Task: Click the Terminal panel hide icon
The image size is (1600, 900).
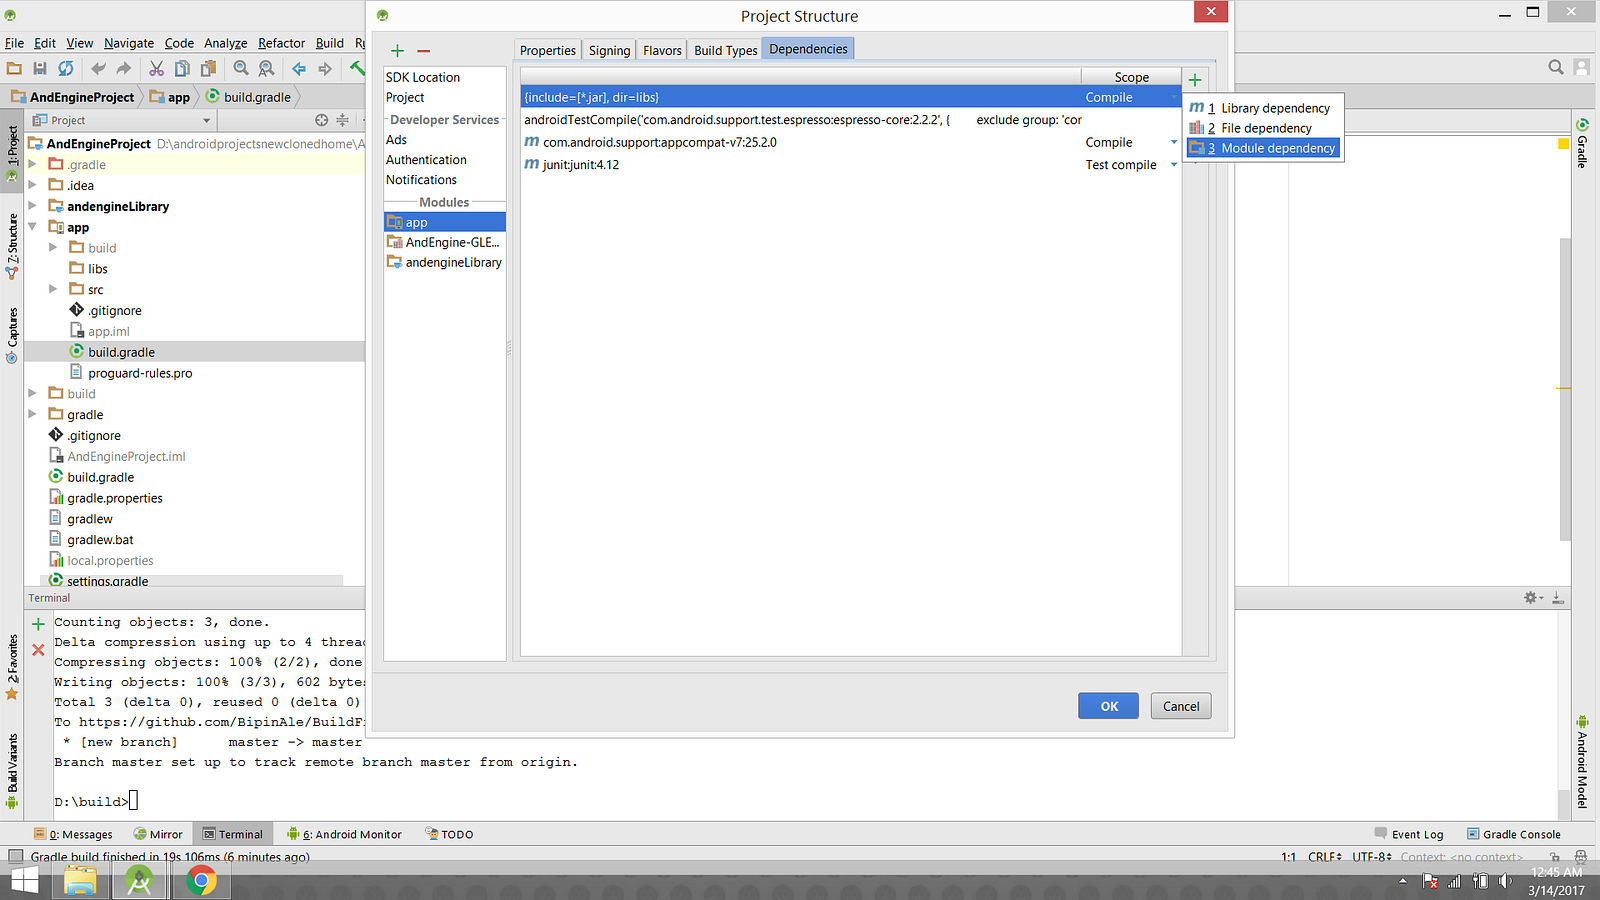Action: [1557, 598]
